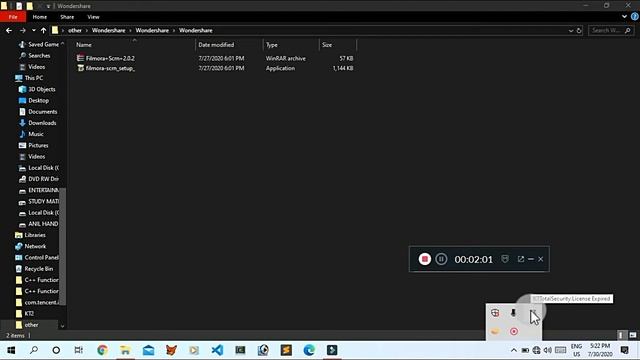This screenshot has width=640, height=360.
Task: Select 'other' in the address breadcrumb
Action: (x=75, y=31)
